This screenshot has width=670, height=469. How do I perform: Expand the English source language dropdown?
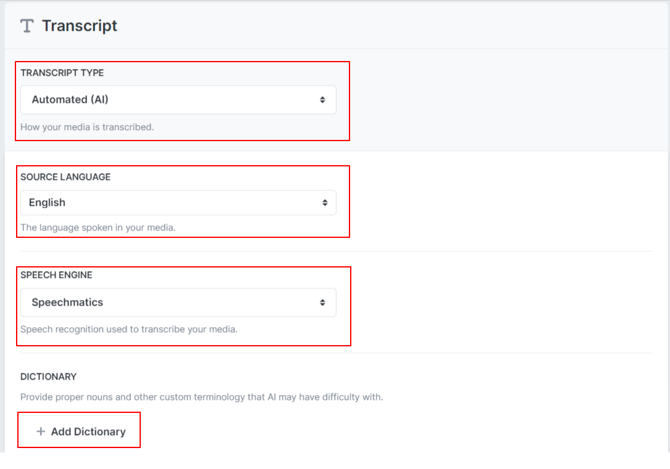pos(178,203)
